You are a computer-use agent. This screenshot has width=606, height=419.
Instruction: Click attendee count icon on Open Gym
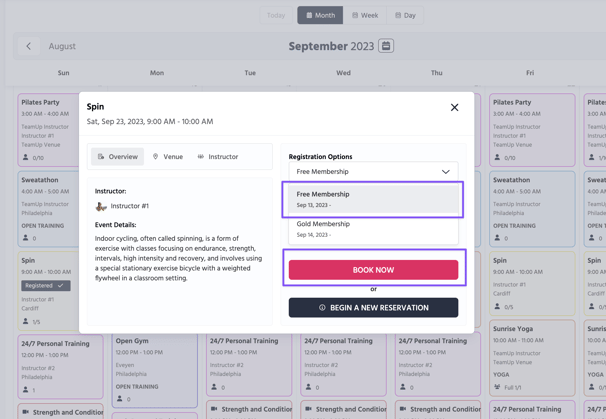click(120, 399)
